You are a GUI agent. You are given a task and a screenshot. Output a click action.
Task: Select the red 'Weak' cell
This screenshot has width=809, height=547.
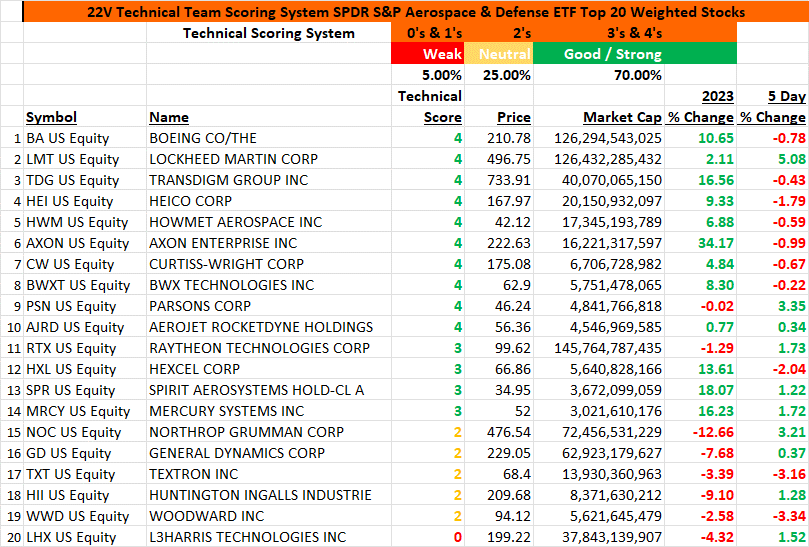pyautogui.click(x=428, y=54)
